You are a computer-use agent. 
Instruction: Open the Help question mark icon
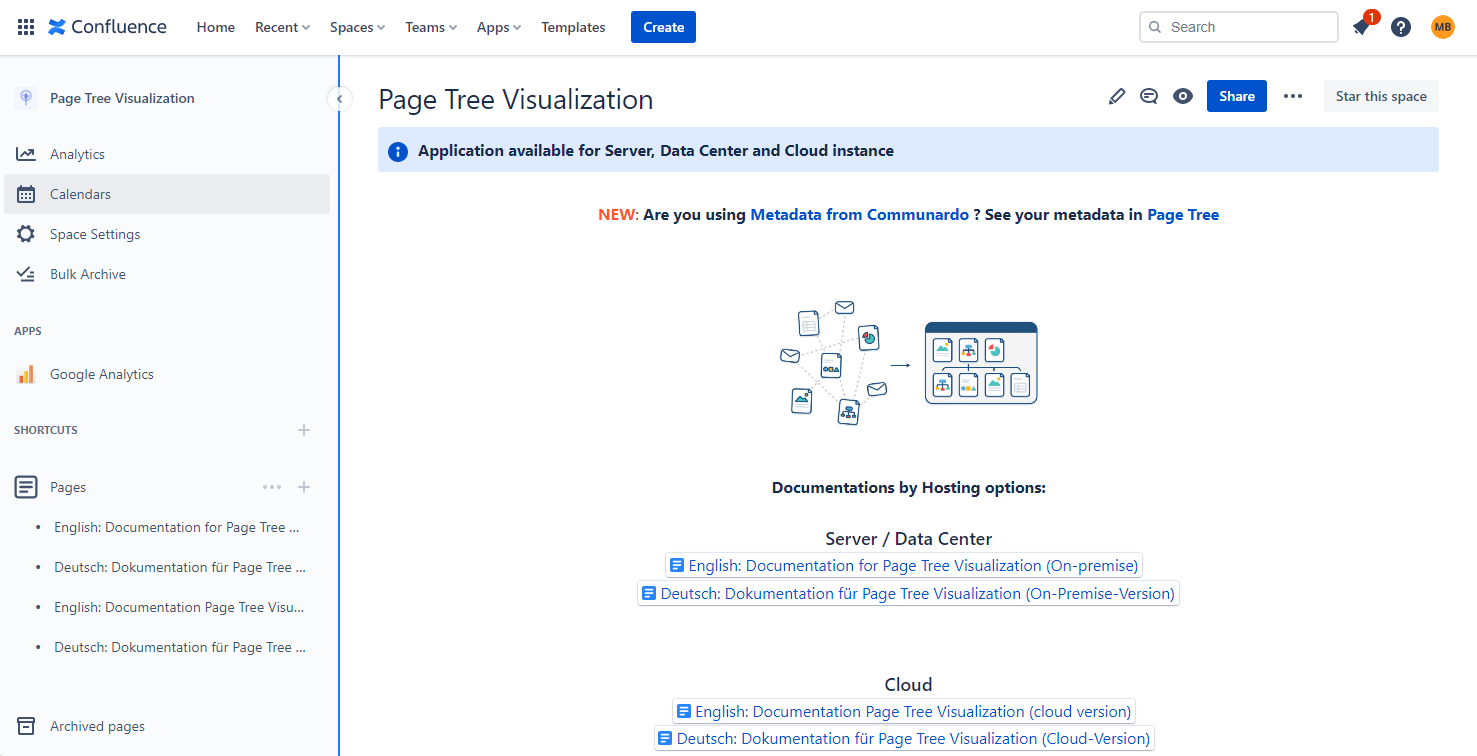[1401, 27]
